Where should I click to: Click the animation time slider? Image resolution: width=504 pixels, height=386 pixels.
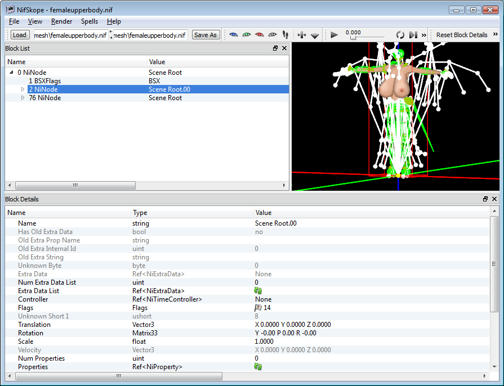pyautogui.click(x=365, y=37)
